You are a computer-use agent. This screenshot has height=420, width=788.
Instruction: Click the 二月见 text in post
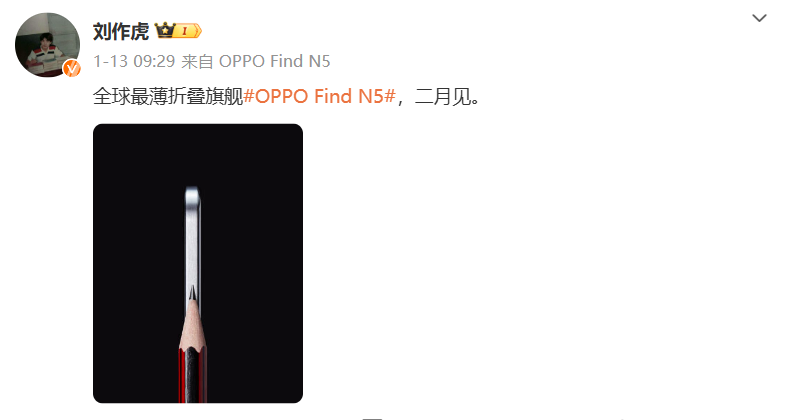[x=443, y=96]
